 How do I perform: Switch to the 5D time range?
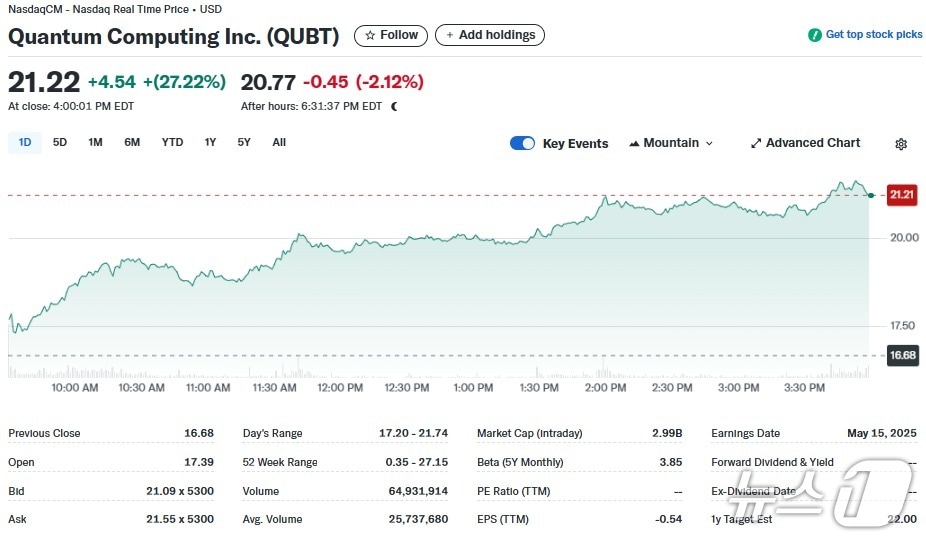click(x=60, y=142)
